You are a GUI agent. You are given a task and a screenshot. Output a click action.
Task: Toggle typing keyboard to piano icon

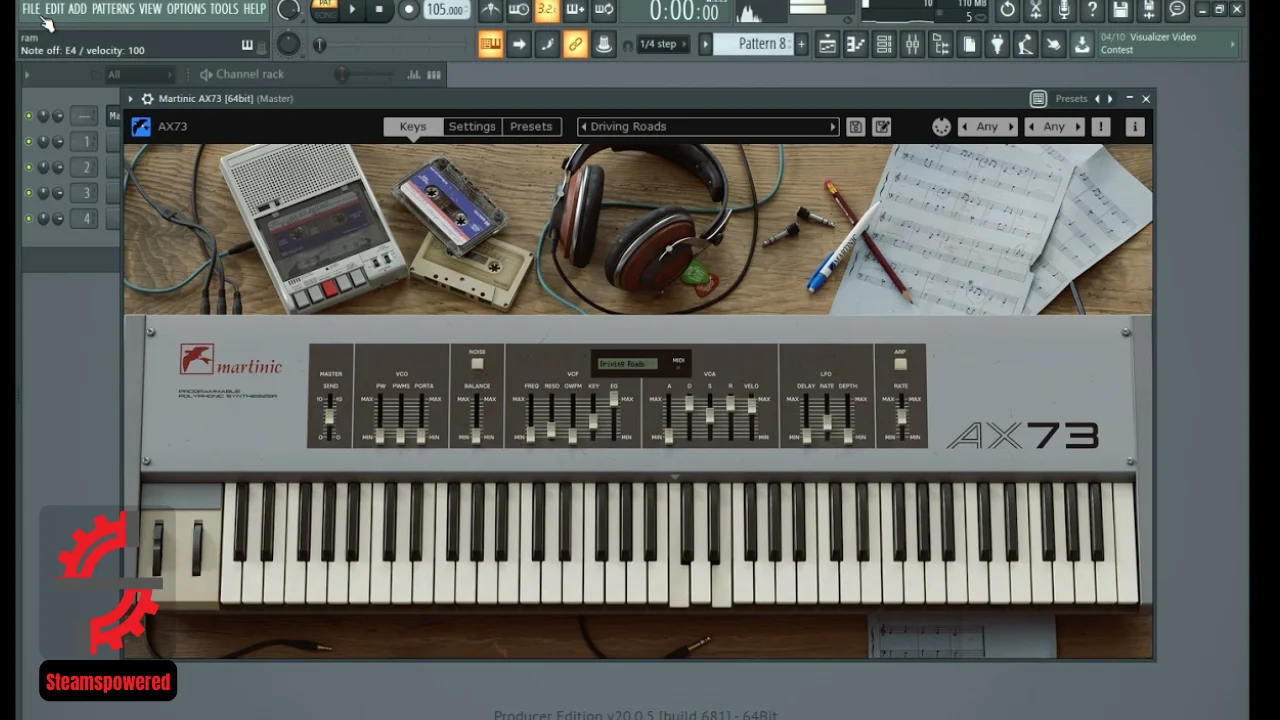coord(490,44)
